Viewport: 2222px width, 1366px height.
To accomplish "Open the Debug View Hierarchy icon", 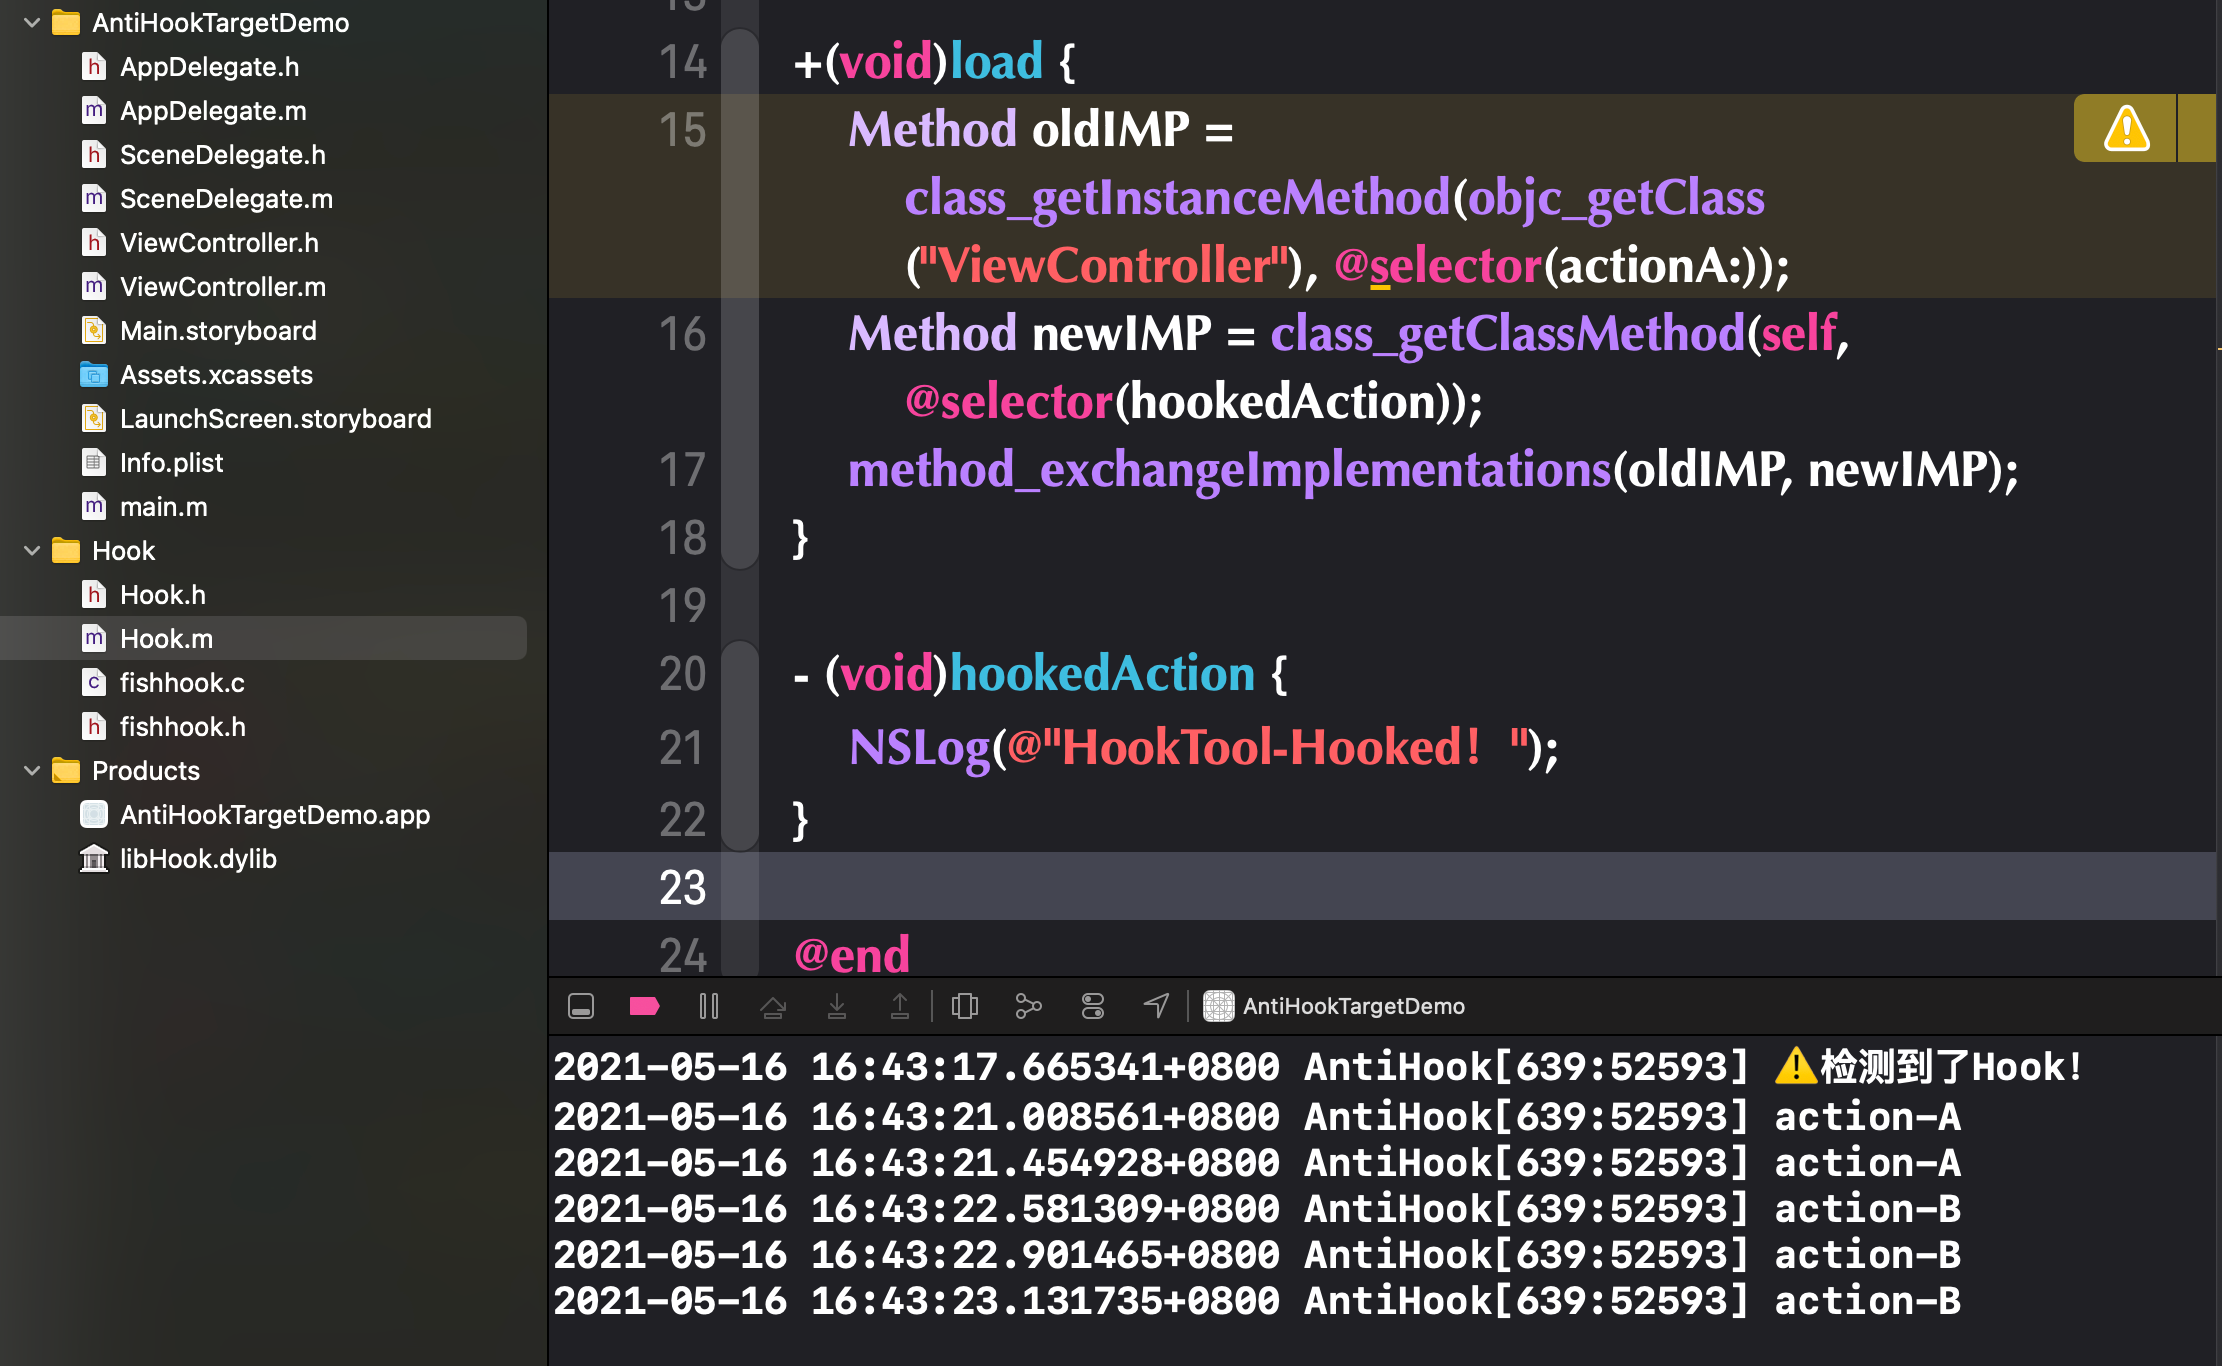I will point(965,1006).
